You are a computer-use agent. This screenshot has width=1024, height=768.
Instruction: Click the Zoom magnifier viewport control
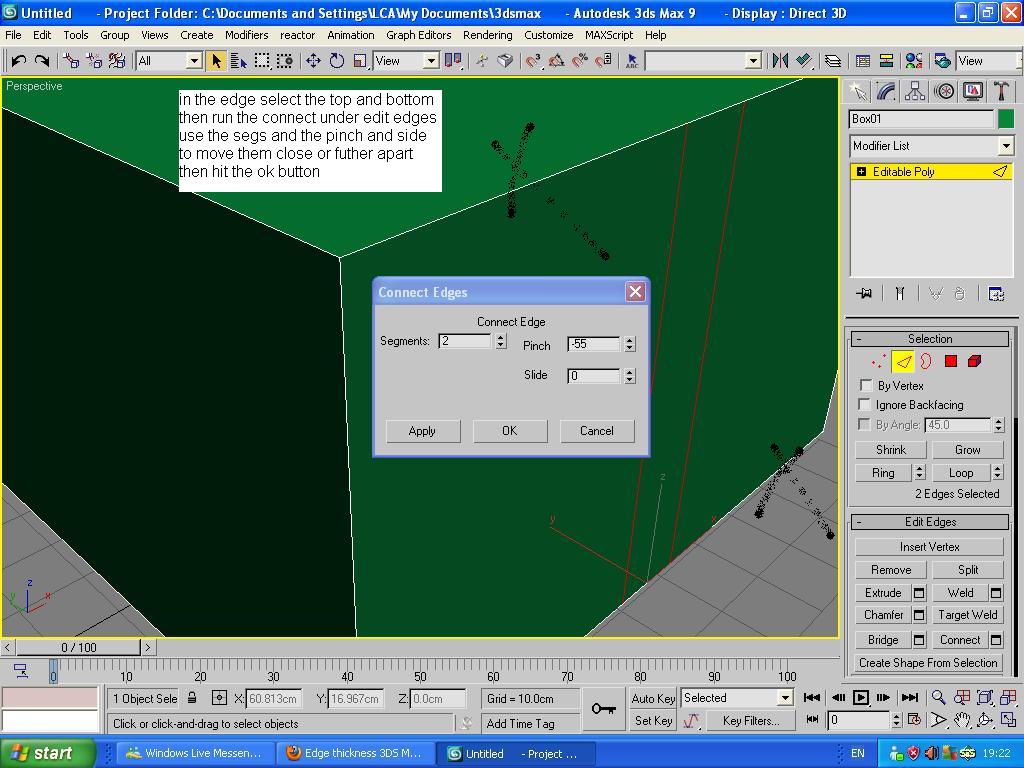pos(938,697)
